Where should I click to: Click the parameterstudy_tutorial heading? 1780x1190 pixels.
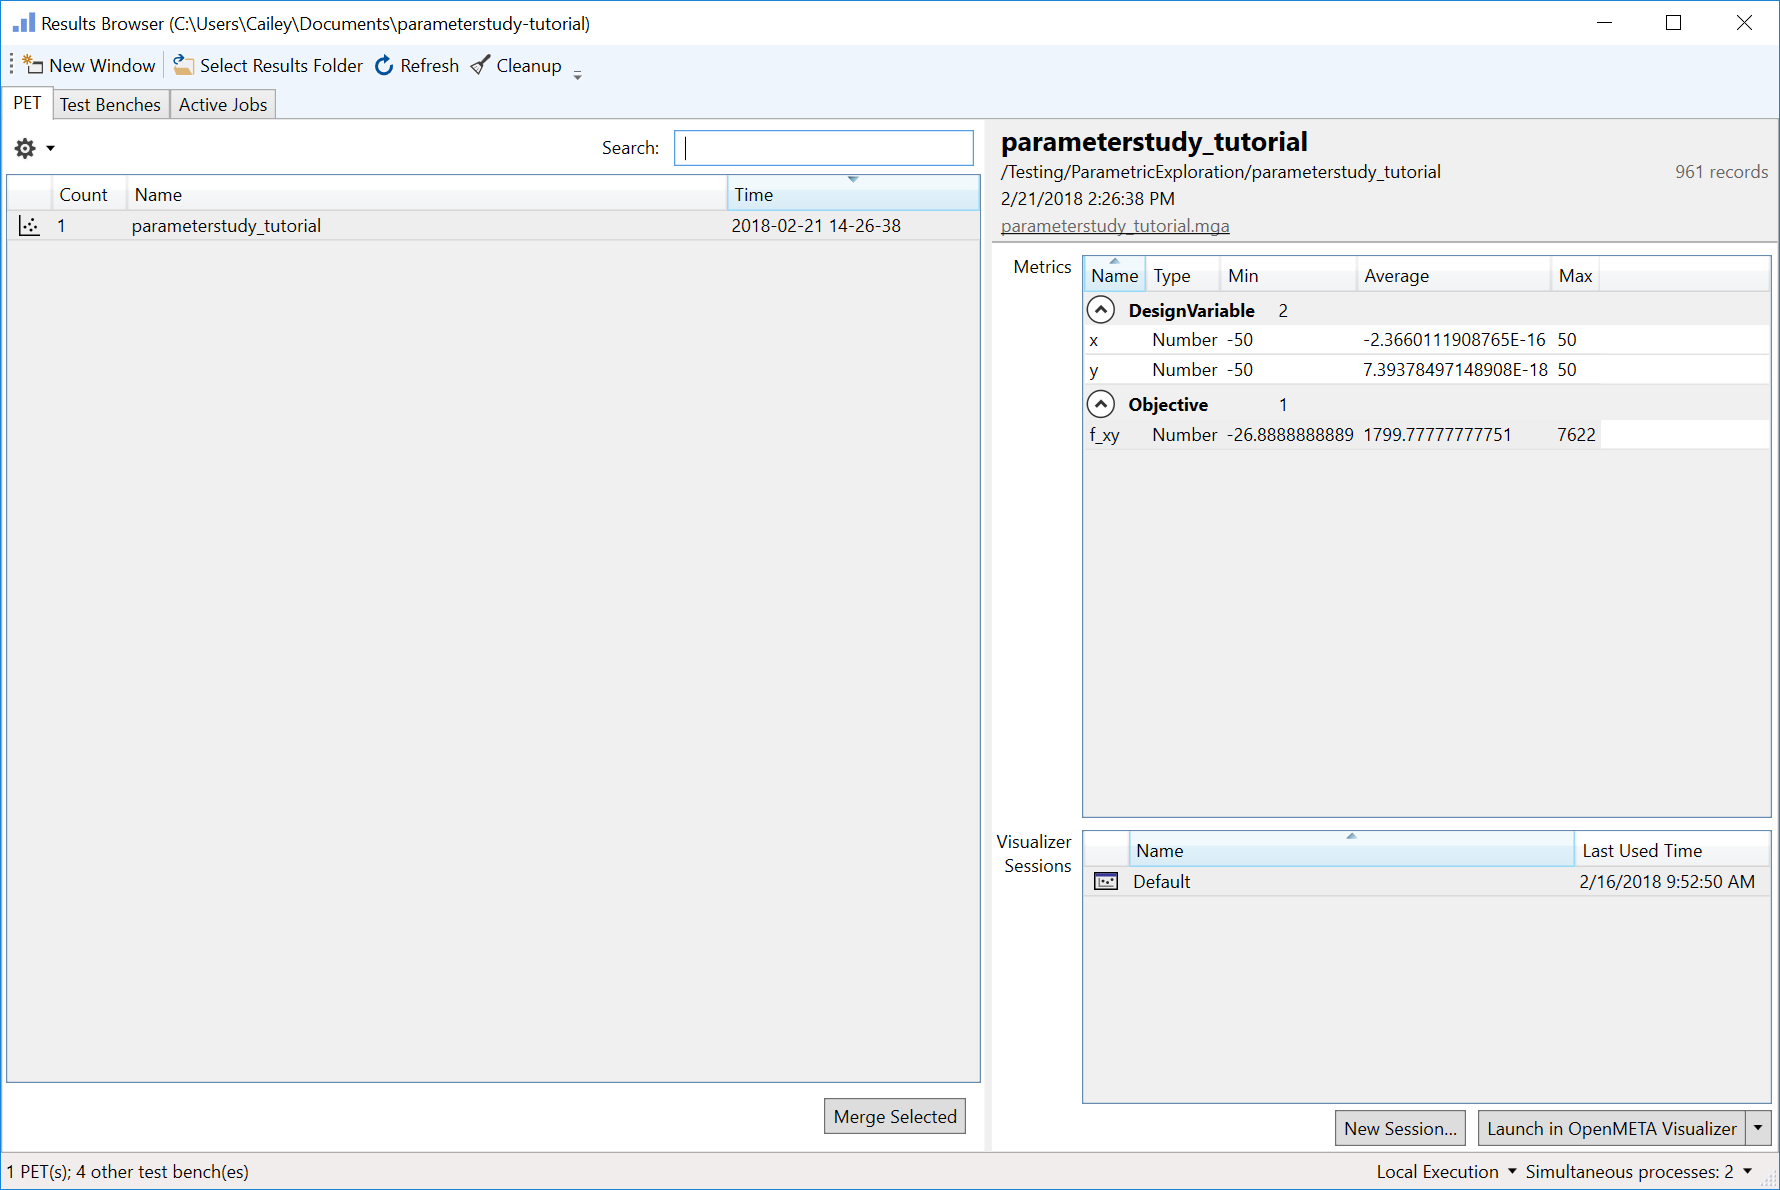click(x=1154, y=142)
